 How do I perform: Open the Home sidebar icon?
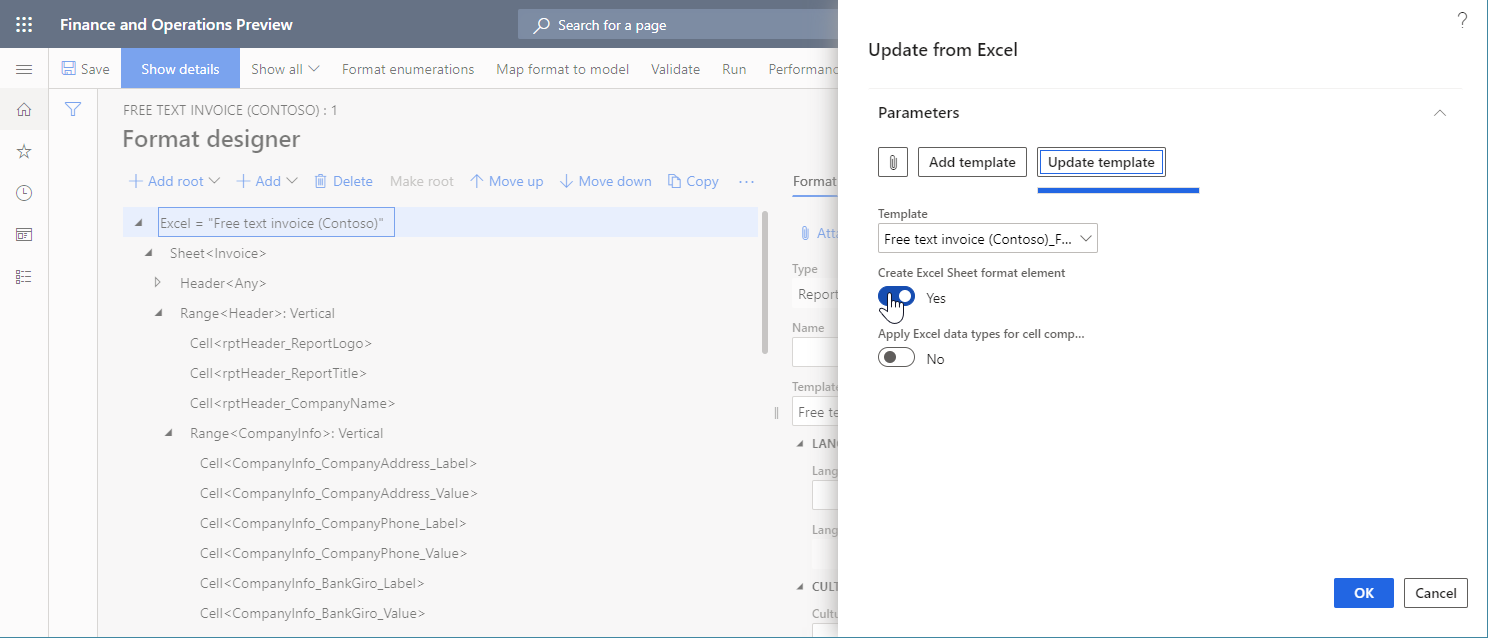pyautogui.click(x=24, y=110)
